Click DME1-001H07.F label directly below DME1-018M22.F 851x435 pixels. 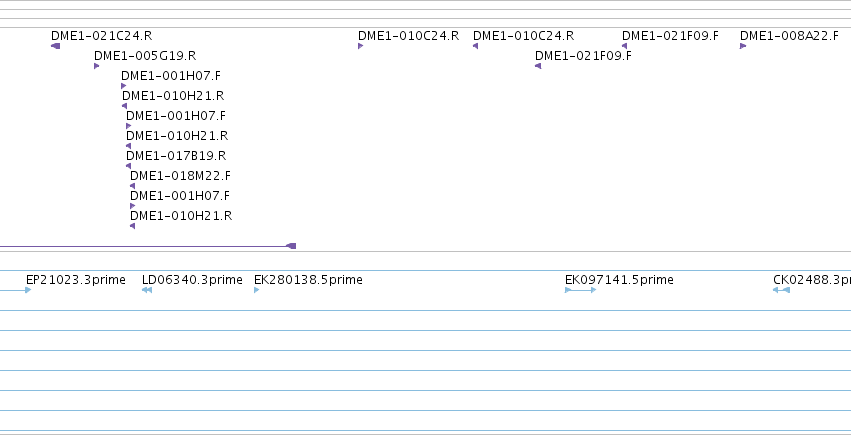[180, 196]
